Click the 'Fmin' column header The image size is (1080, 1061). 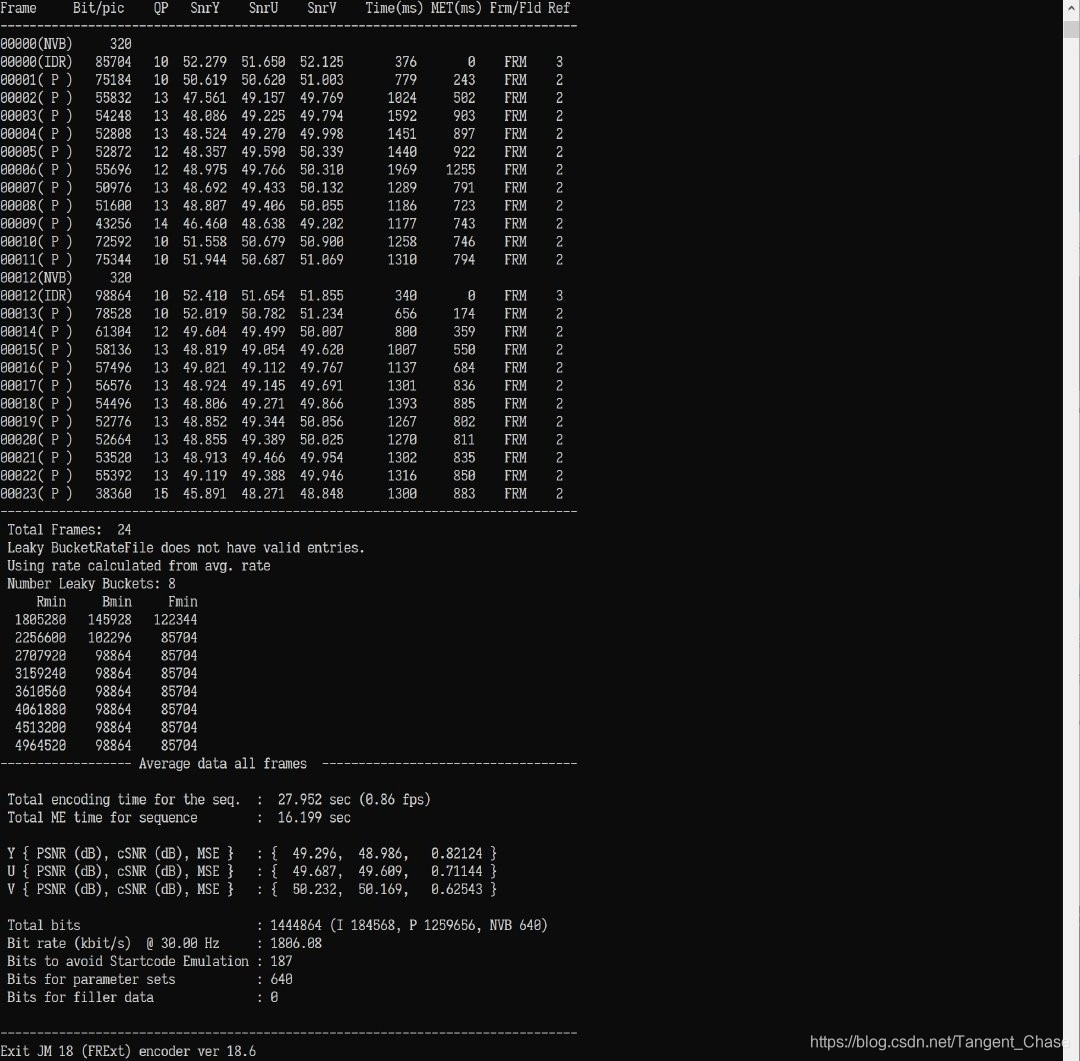pos(183,601)
